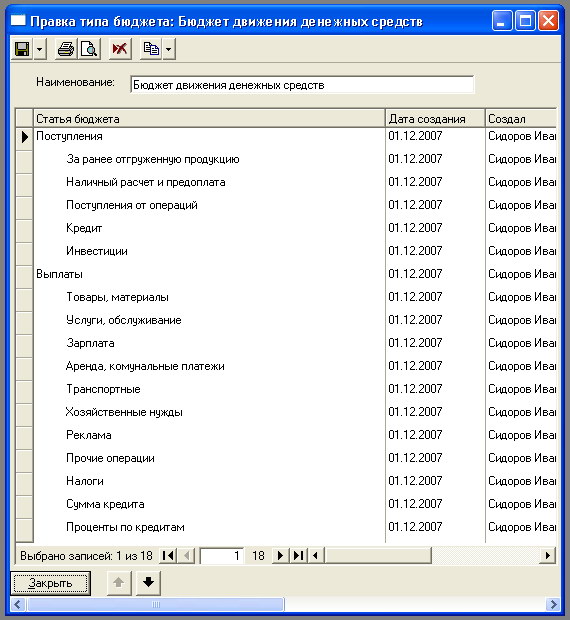The height and width of the screenshot is (620, 570).
Task: Click the window scrollbar left arrow
Action: coord(17,605)
